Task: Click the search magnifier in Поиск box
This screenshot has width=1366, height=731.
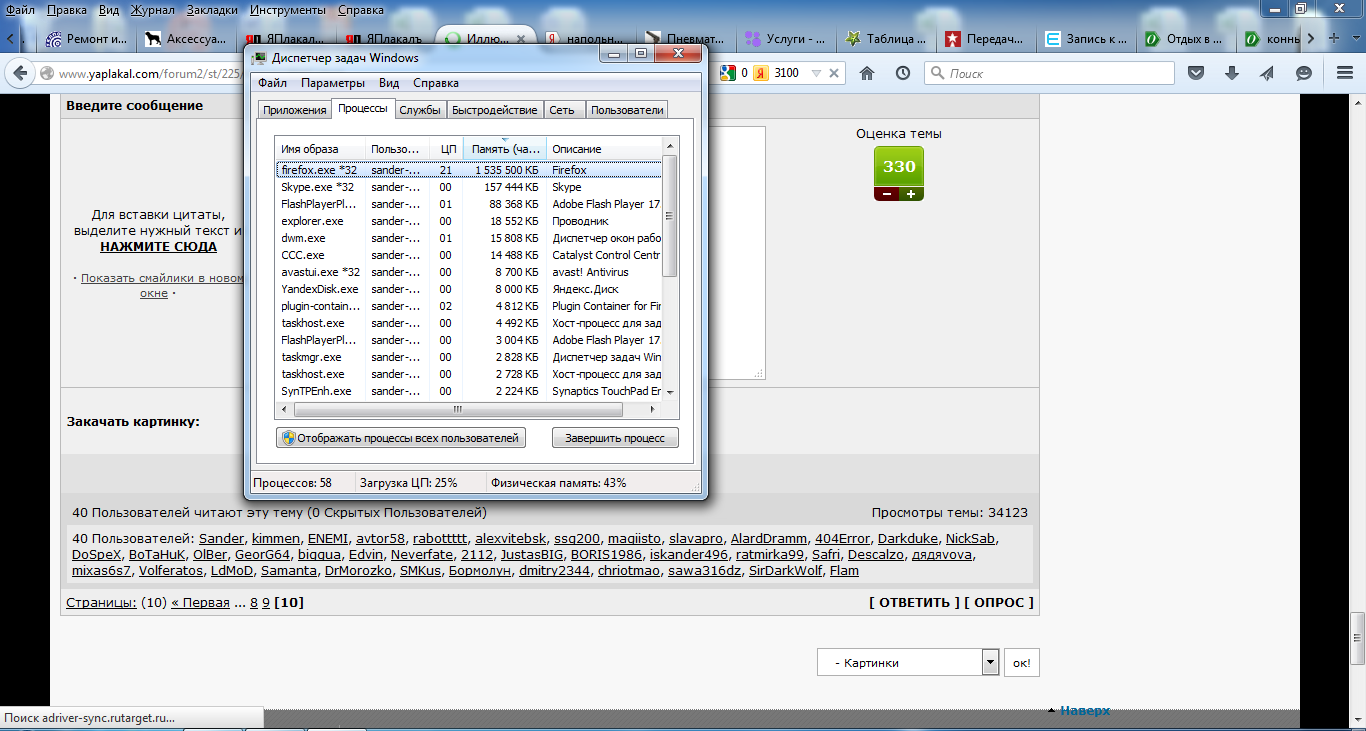Action: (x=937, y=73)
